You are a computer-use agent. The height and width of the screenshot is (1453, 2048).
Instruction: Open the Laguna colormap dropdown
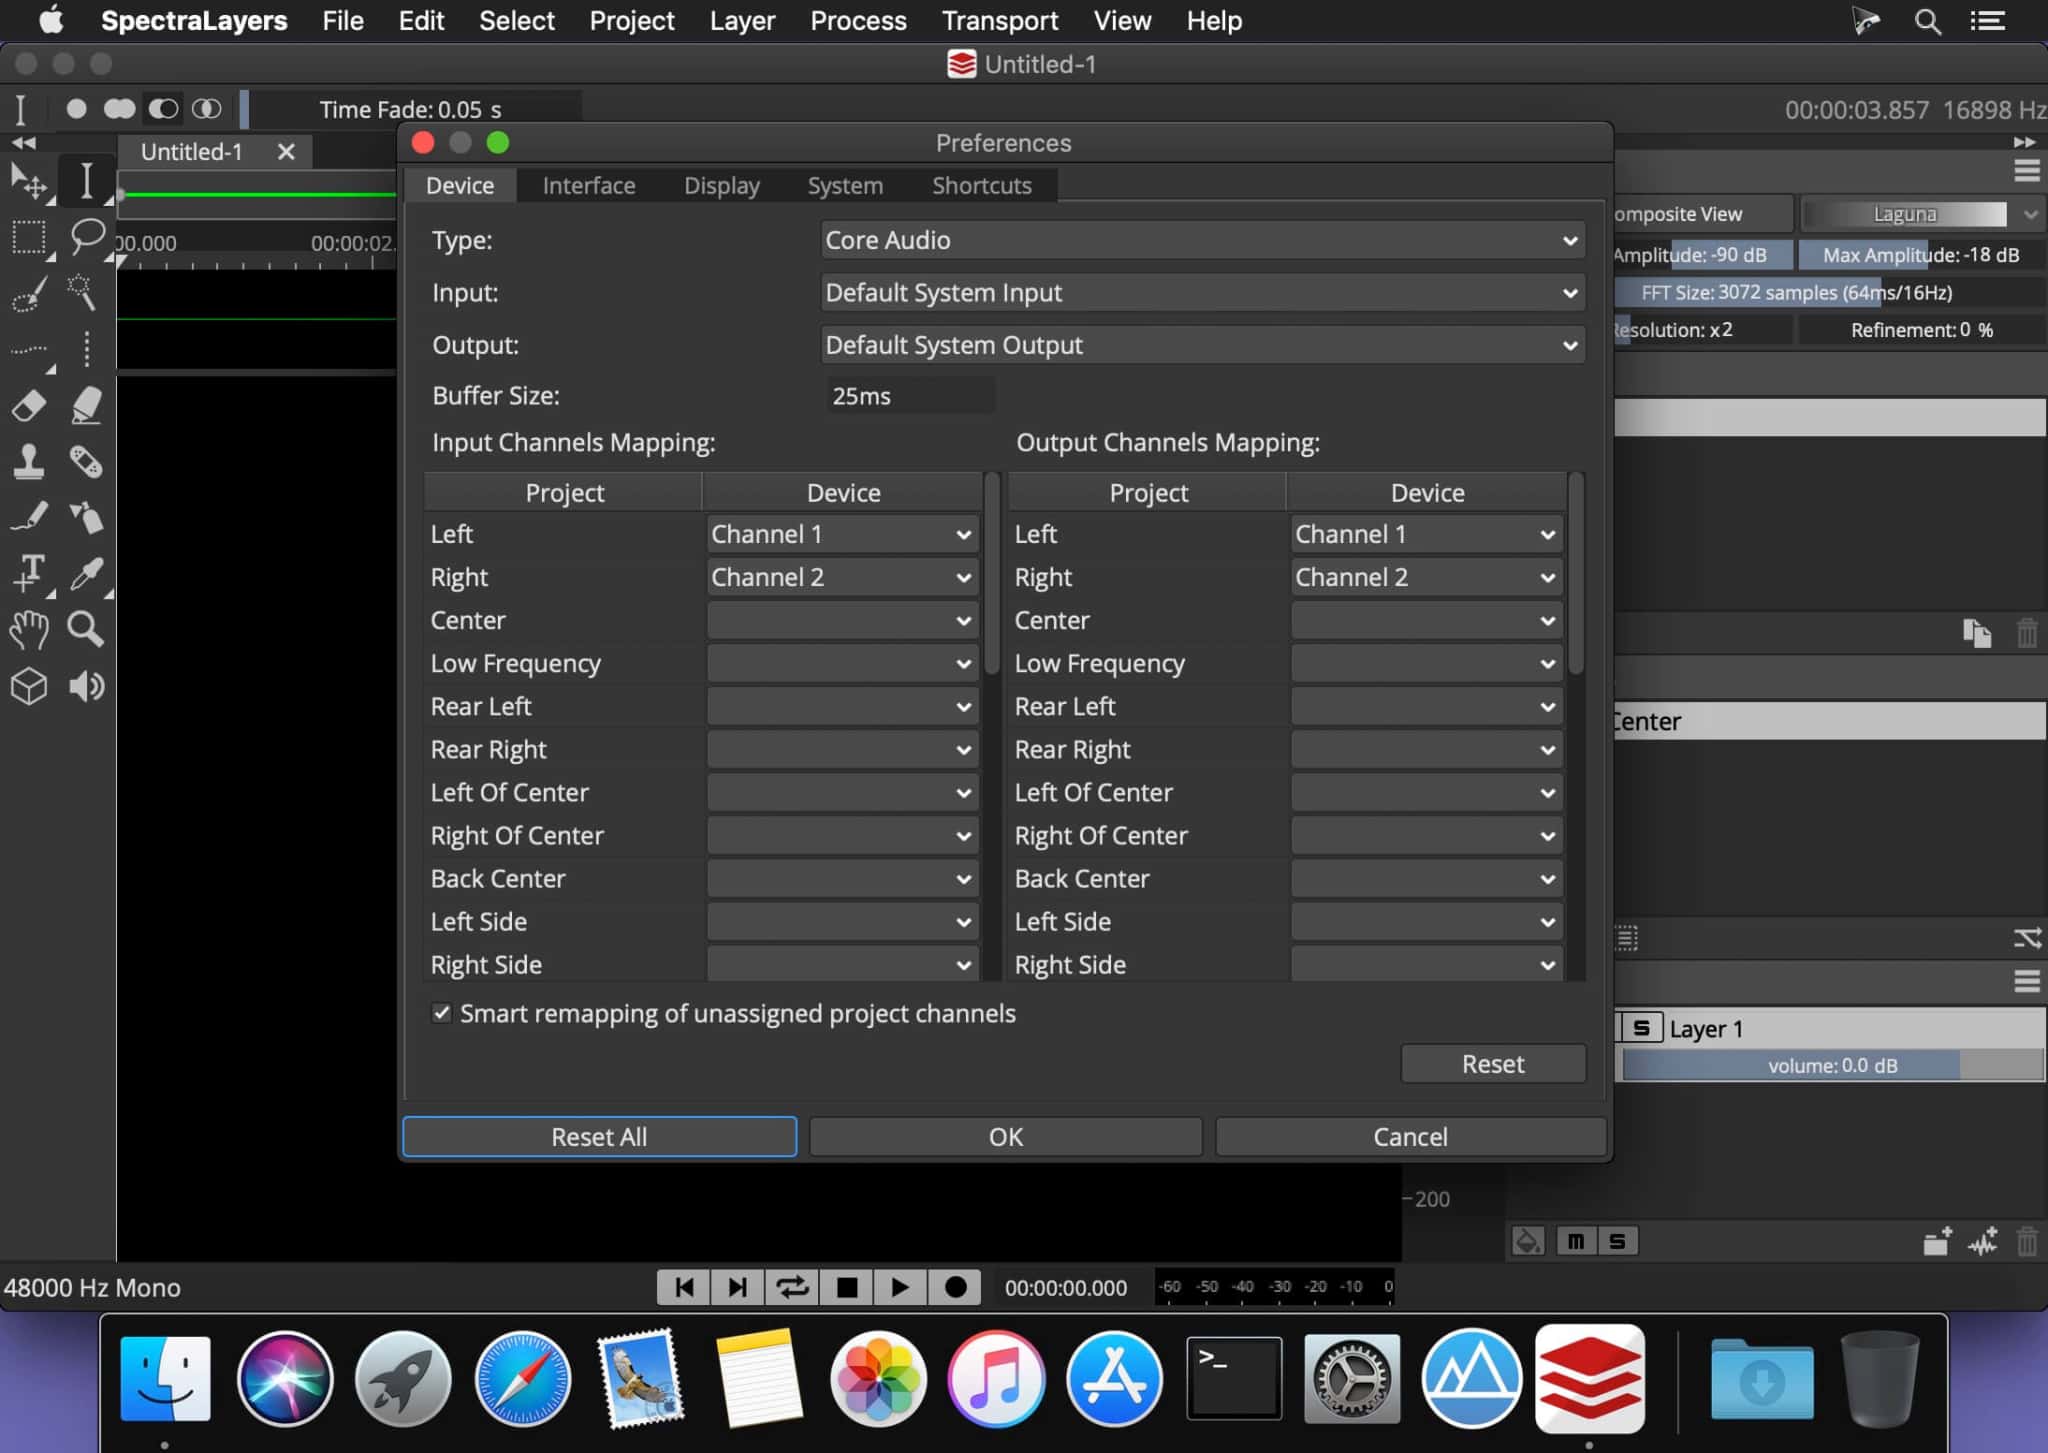point(1920,214)
